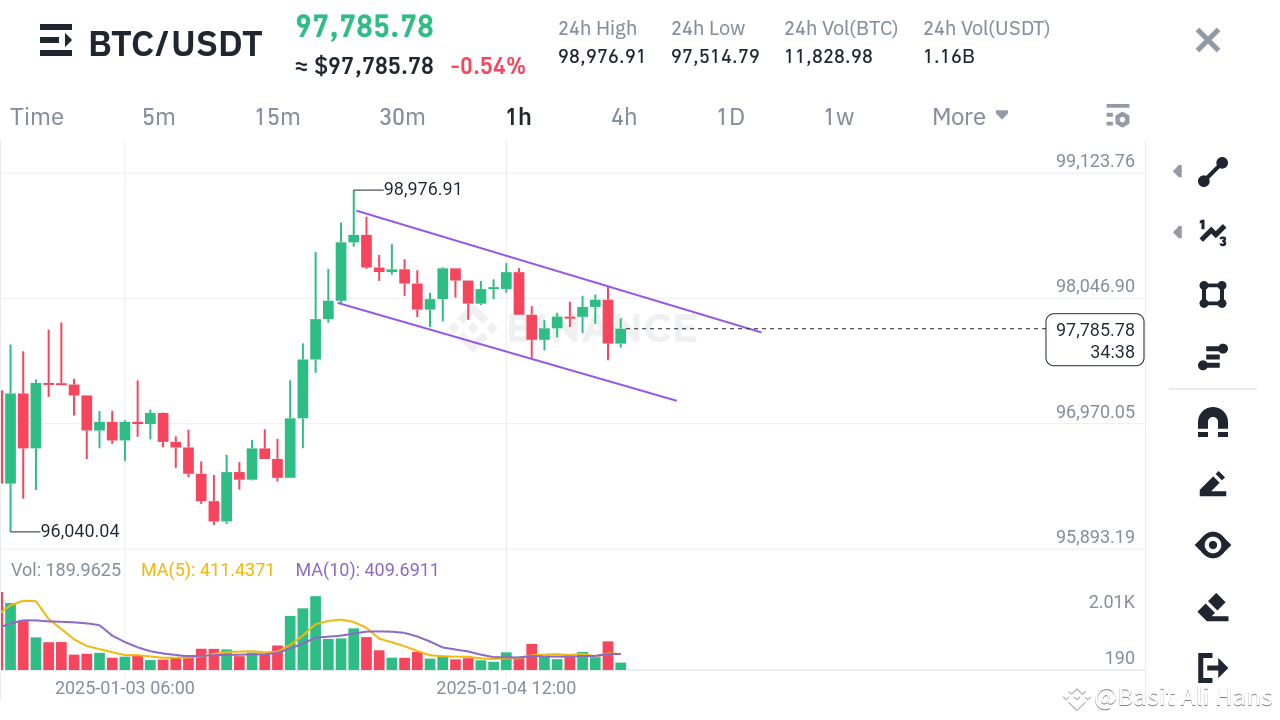The width and height of the screenshot is (1280, 720).
Task: Select the eraser to delete drawings
Action: [1213, 607]
